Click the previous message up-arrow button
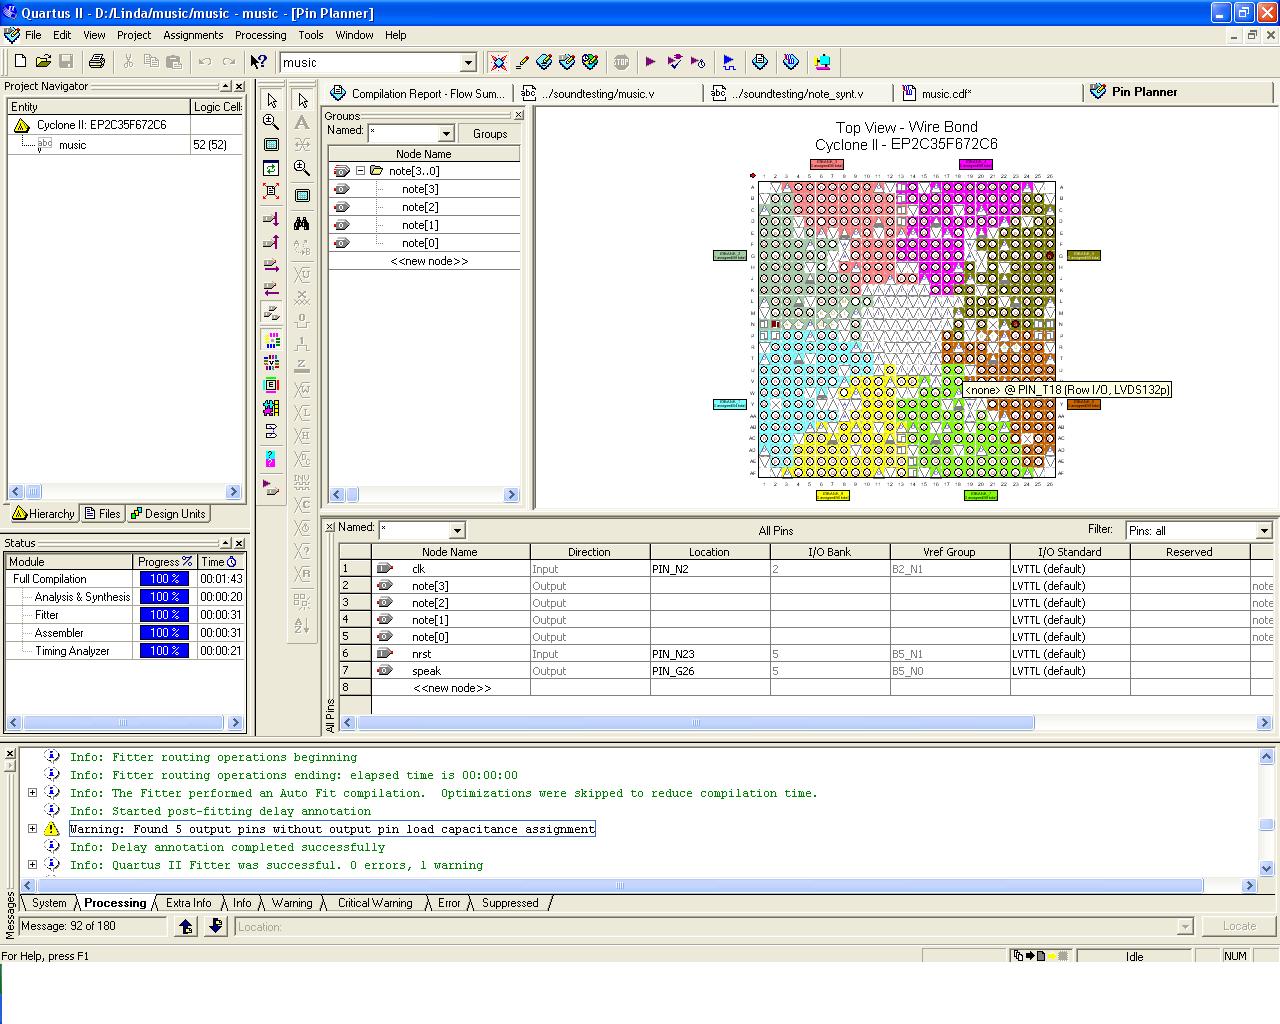The image size is (1280, 1024). 186,927
